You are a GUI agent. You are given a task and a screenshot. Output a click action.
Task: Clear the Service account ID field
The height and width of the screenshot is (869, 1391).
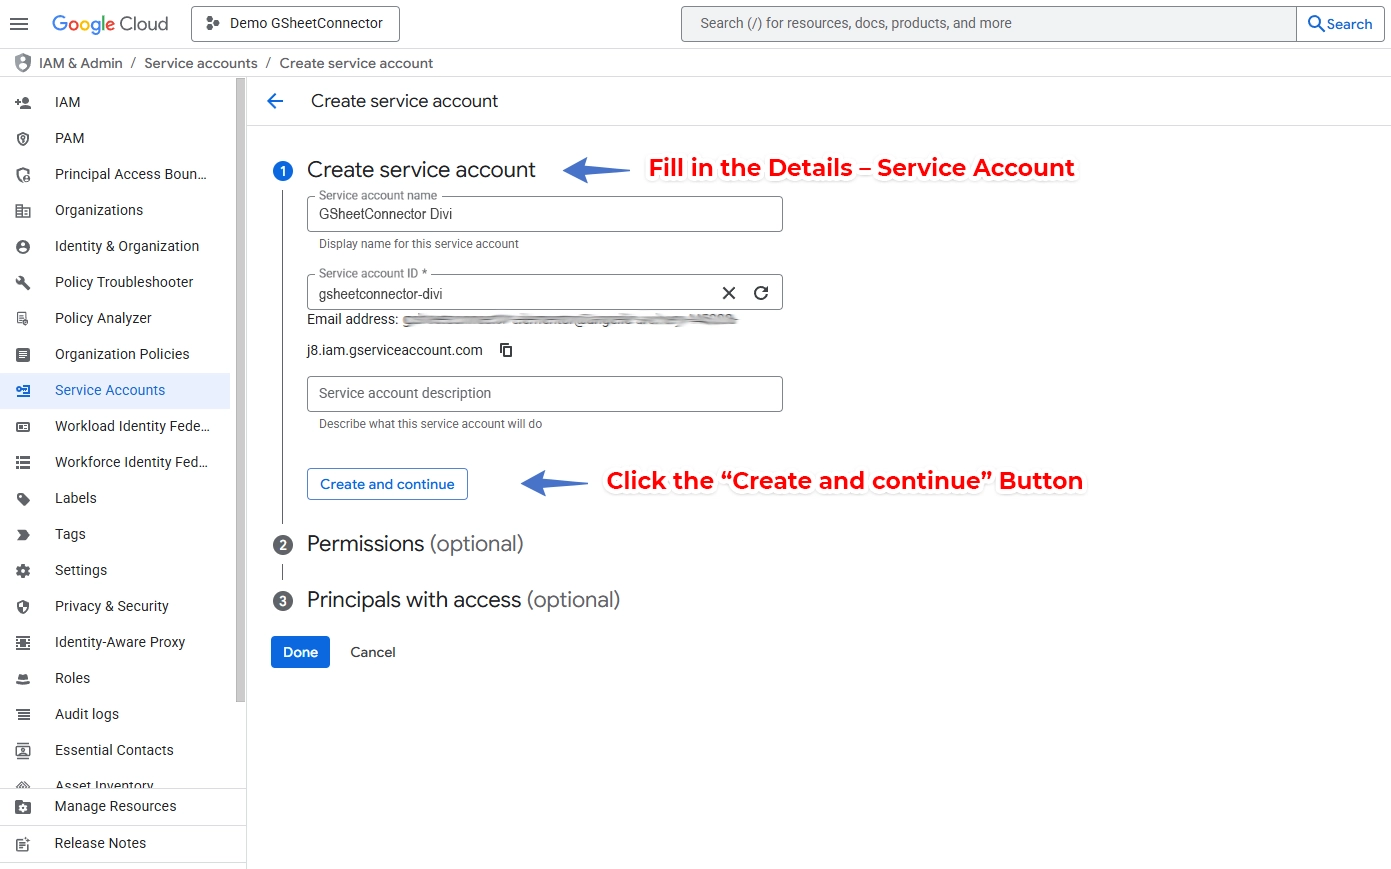(x=728, y=292)
